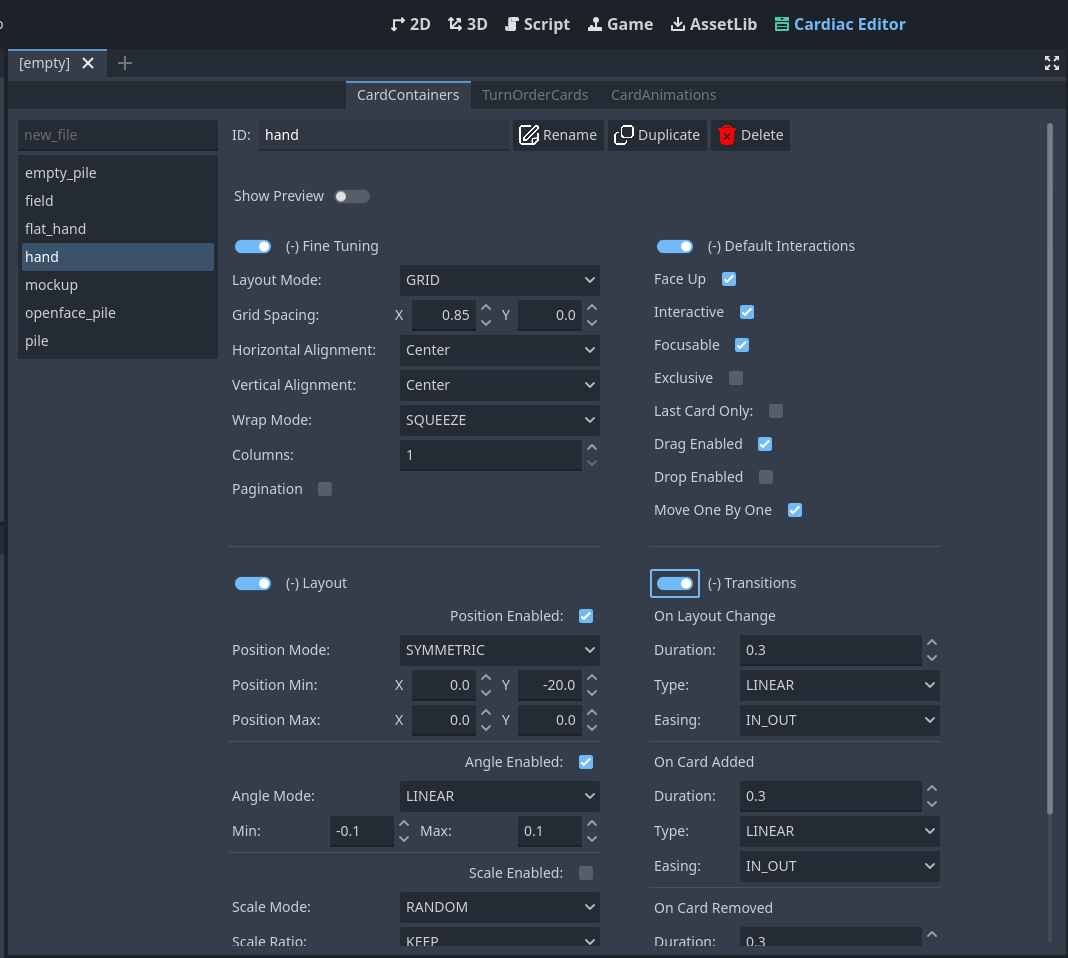
Task: Click the Duplicate button
Action: pos(657,135)
